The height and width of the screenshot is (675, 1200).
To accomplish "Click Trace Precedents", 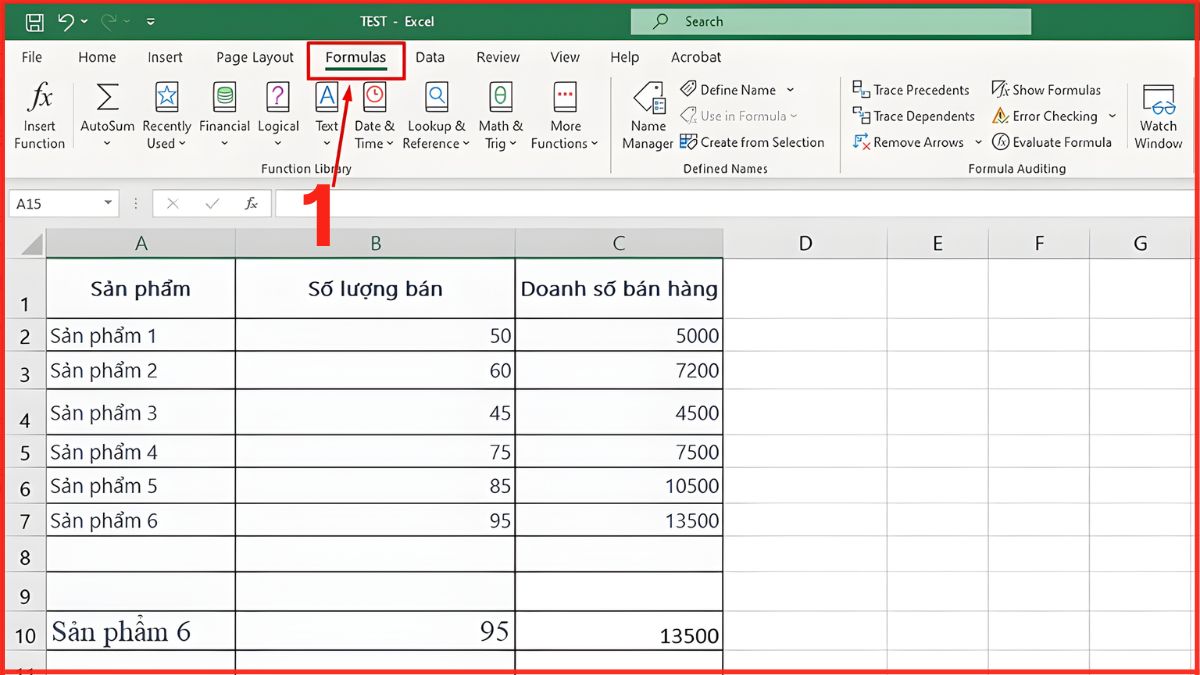I will coord(910,89).
